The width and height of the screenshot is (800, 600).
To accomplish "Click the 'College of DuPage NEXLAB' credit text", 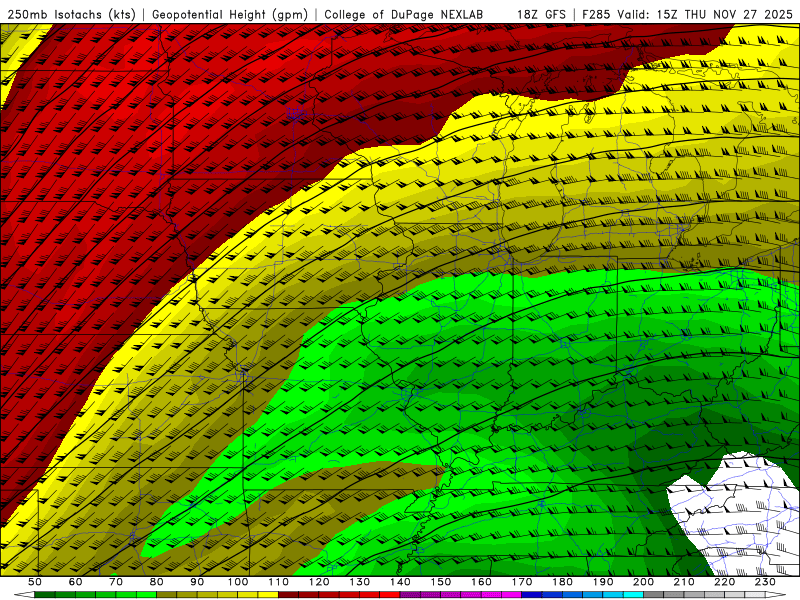I will pos(404,15).
